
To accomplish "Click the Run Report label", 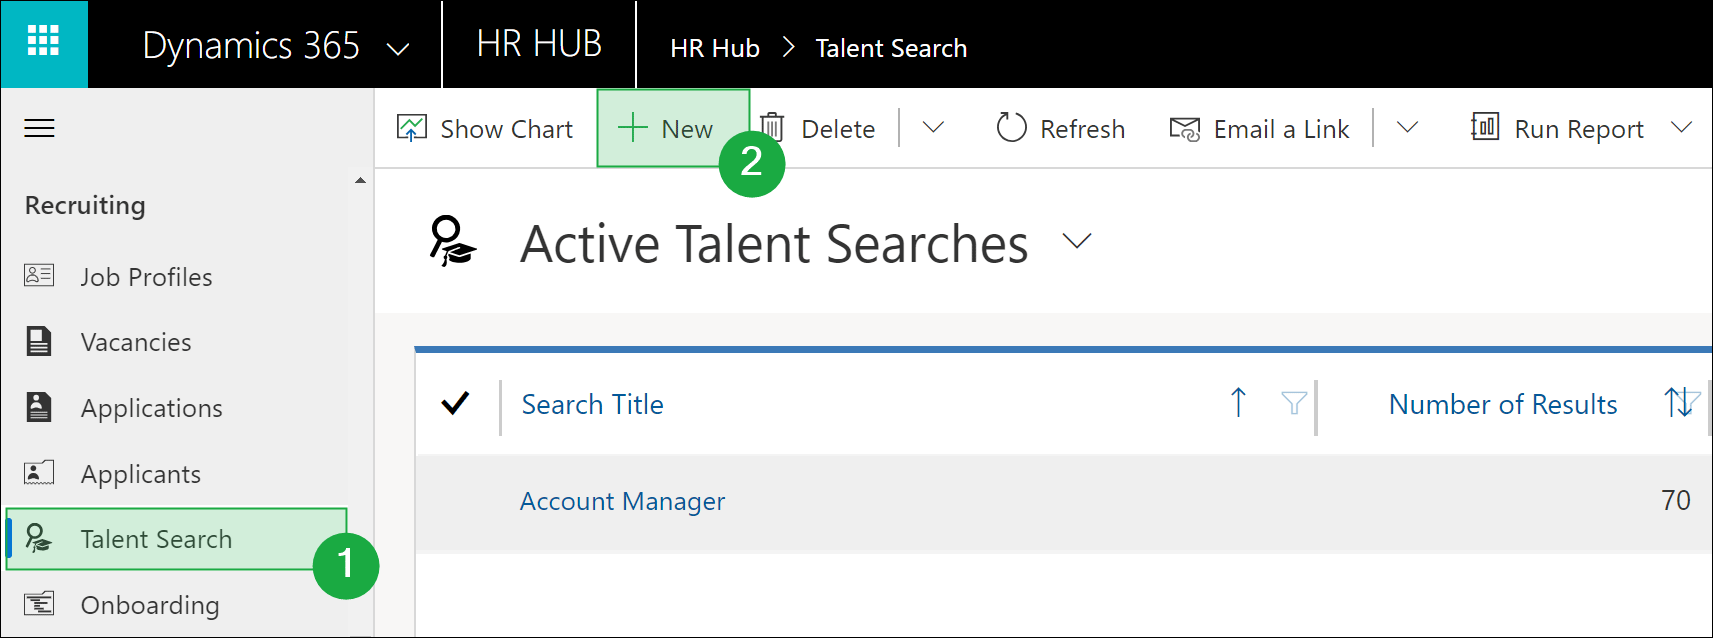I will point(1579,130).
